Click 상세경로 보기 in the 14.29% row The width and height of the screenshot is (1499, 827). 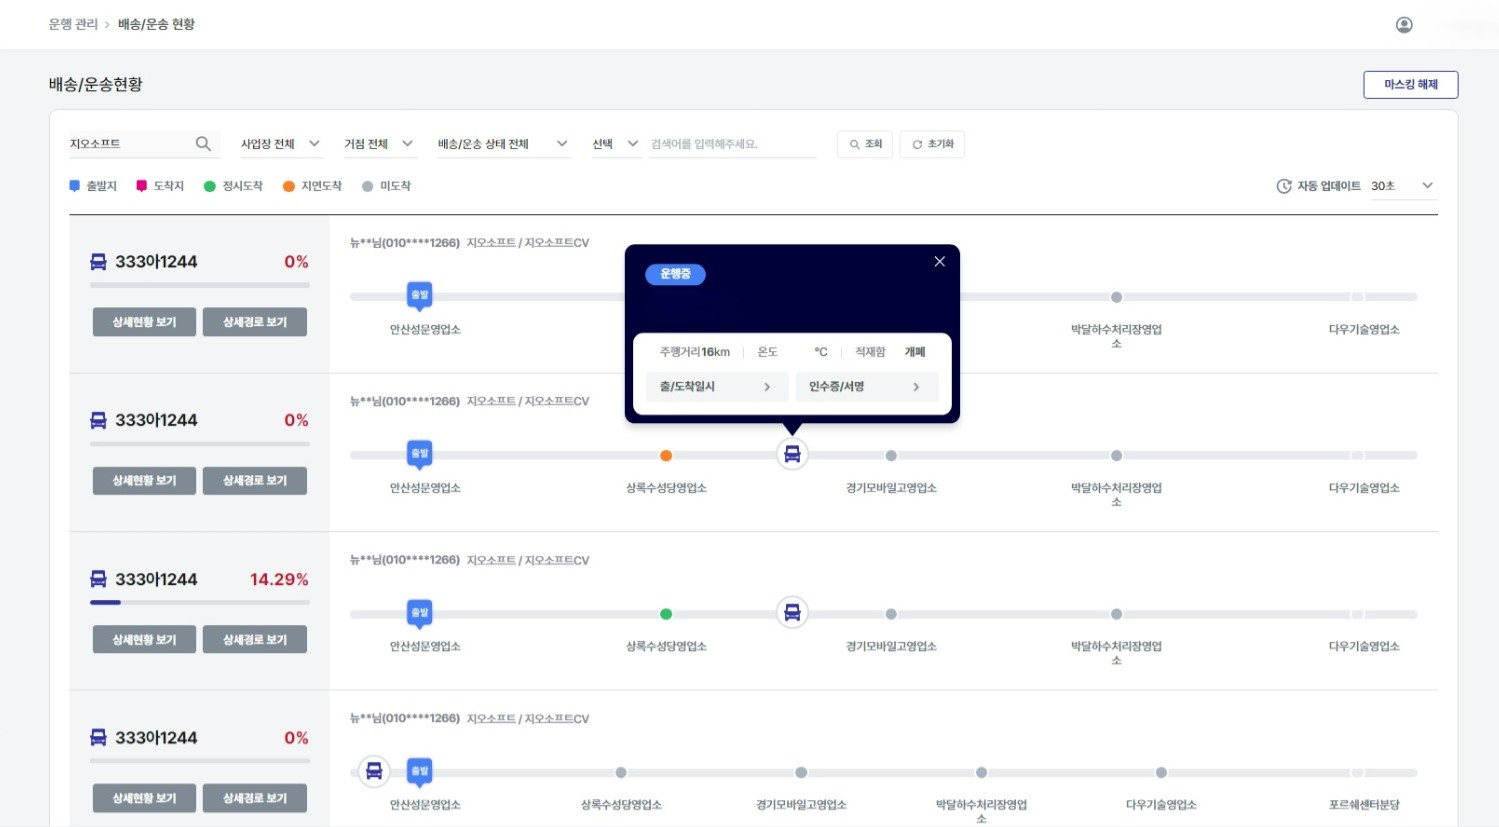click(255, 640)
